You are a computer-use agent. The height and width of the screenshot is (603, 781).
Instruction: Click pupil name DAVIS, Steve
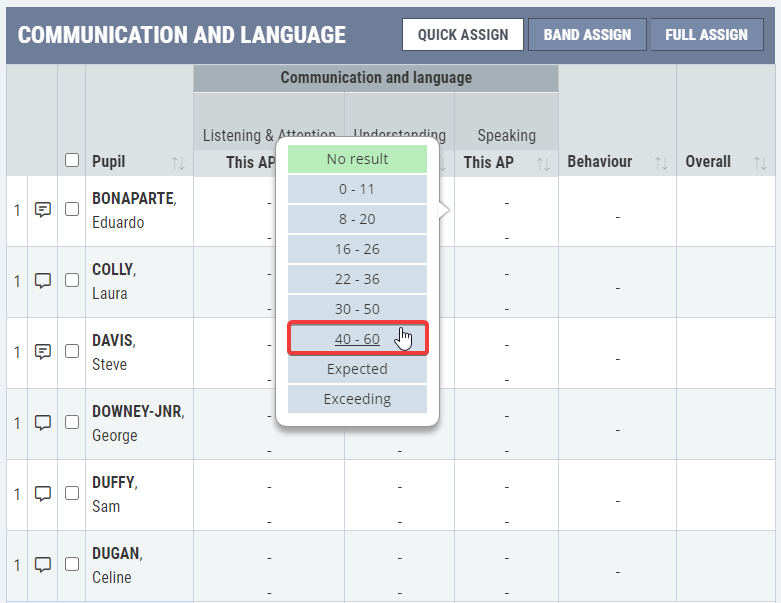(114, 352)
